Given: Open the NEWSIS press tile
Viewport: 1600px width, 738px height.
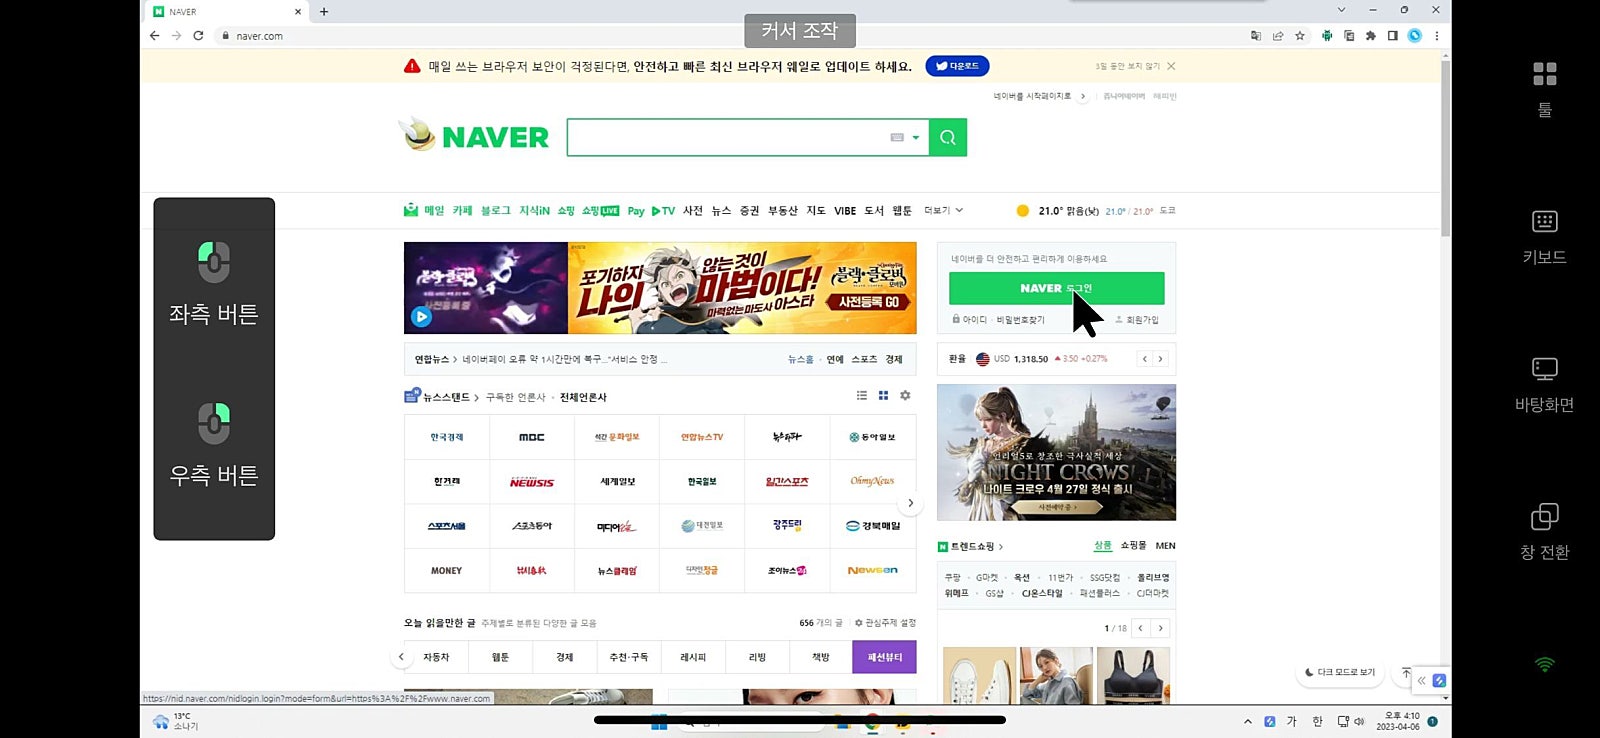Looking at the screenshot, I should 532,482.
